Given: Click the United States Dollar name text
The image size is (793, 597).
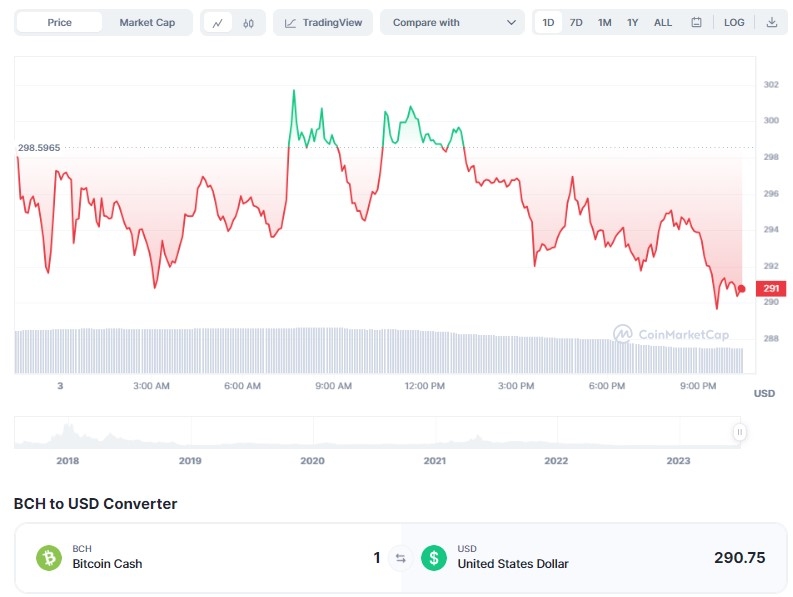Looking at the screenshot, I should click(x=513, y=564).
